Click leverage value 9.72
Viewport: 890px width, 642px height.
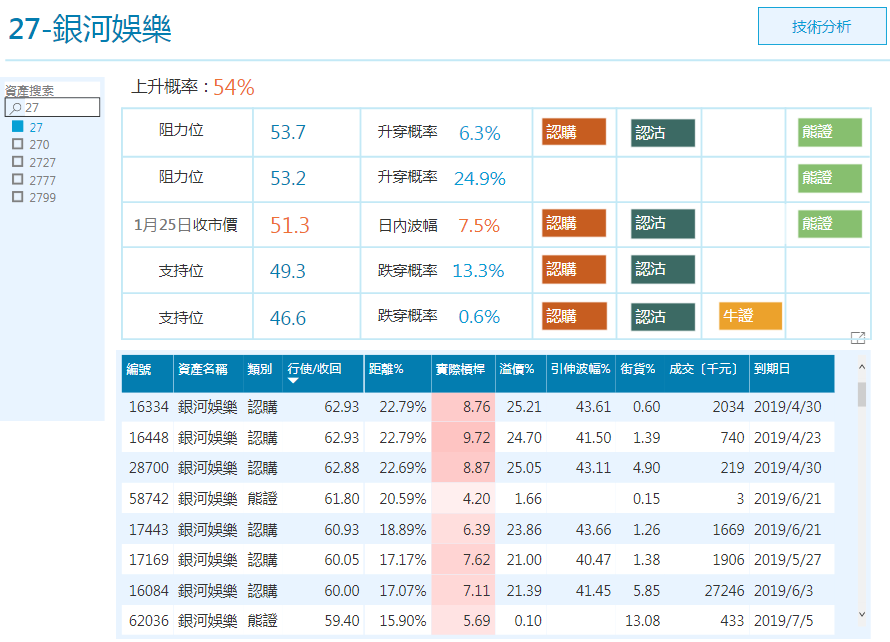tap(476, 437)
